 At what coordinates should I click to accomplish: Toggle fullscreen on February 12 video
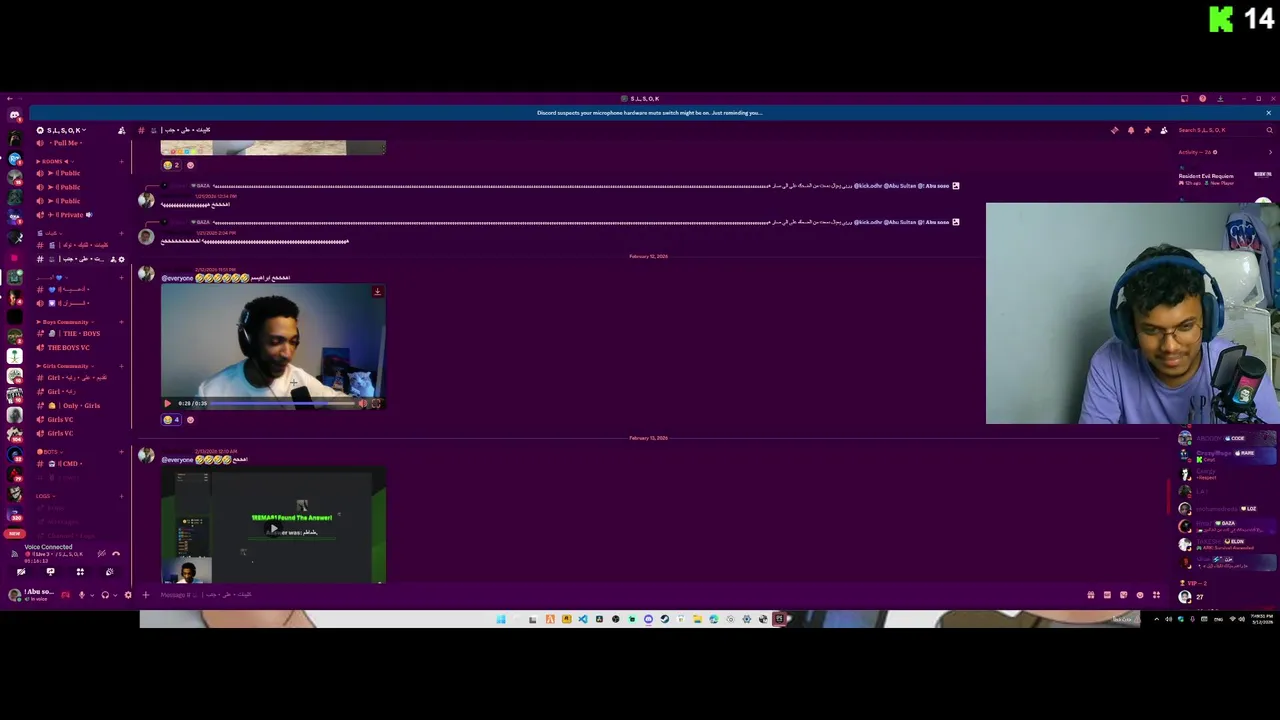[x=376, y=404]
